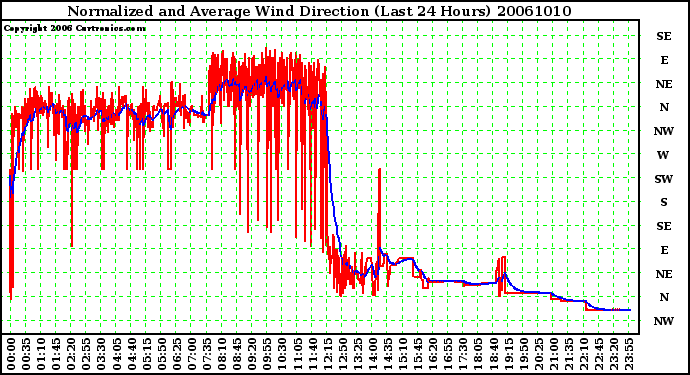The width and height of the screenshot is (690, 375).
Task: Click the 00:35 time axis label
Action: [x=26, y=354]
